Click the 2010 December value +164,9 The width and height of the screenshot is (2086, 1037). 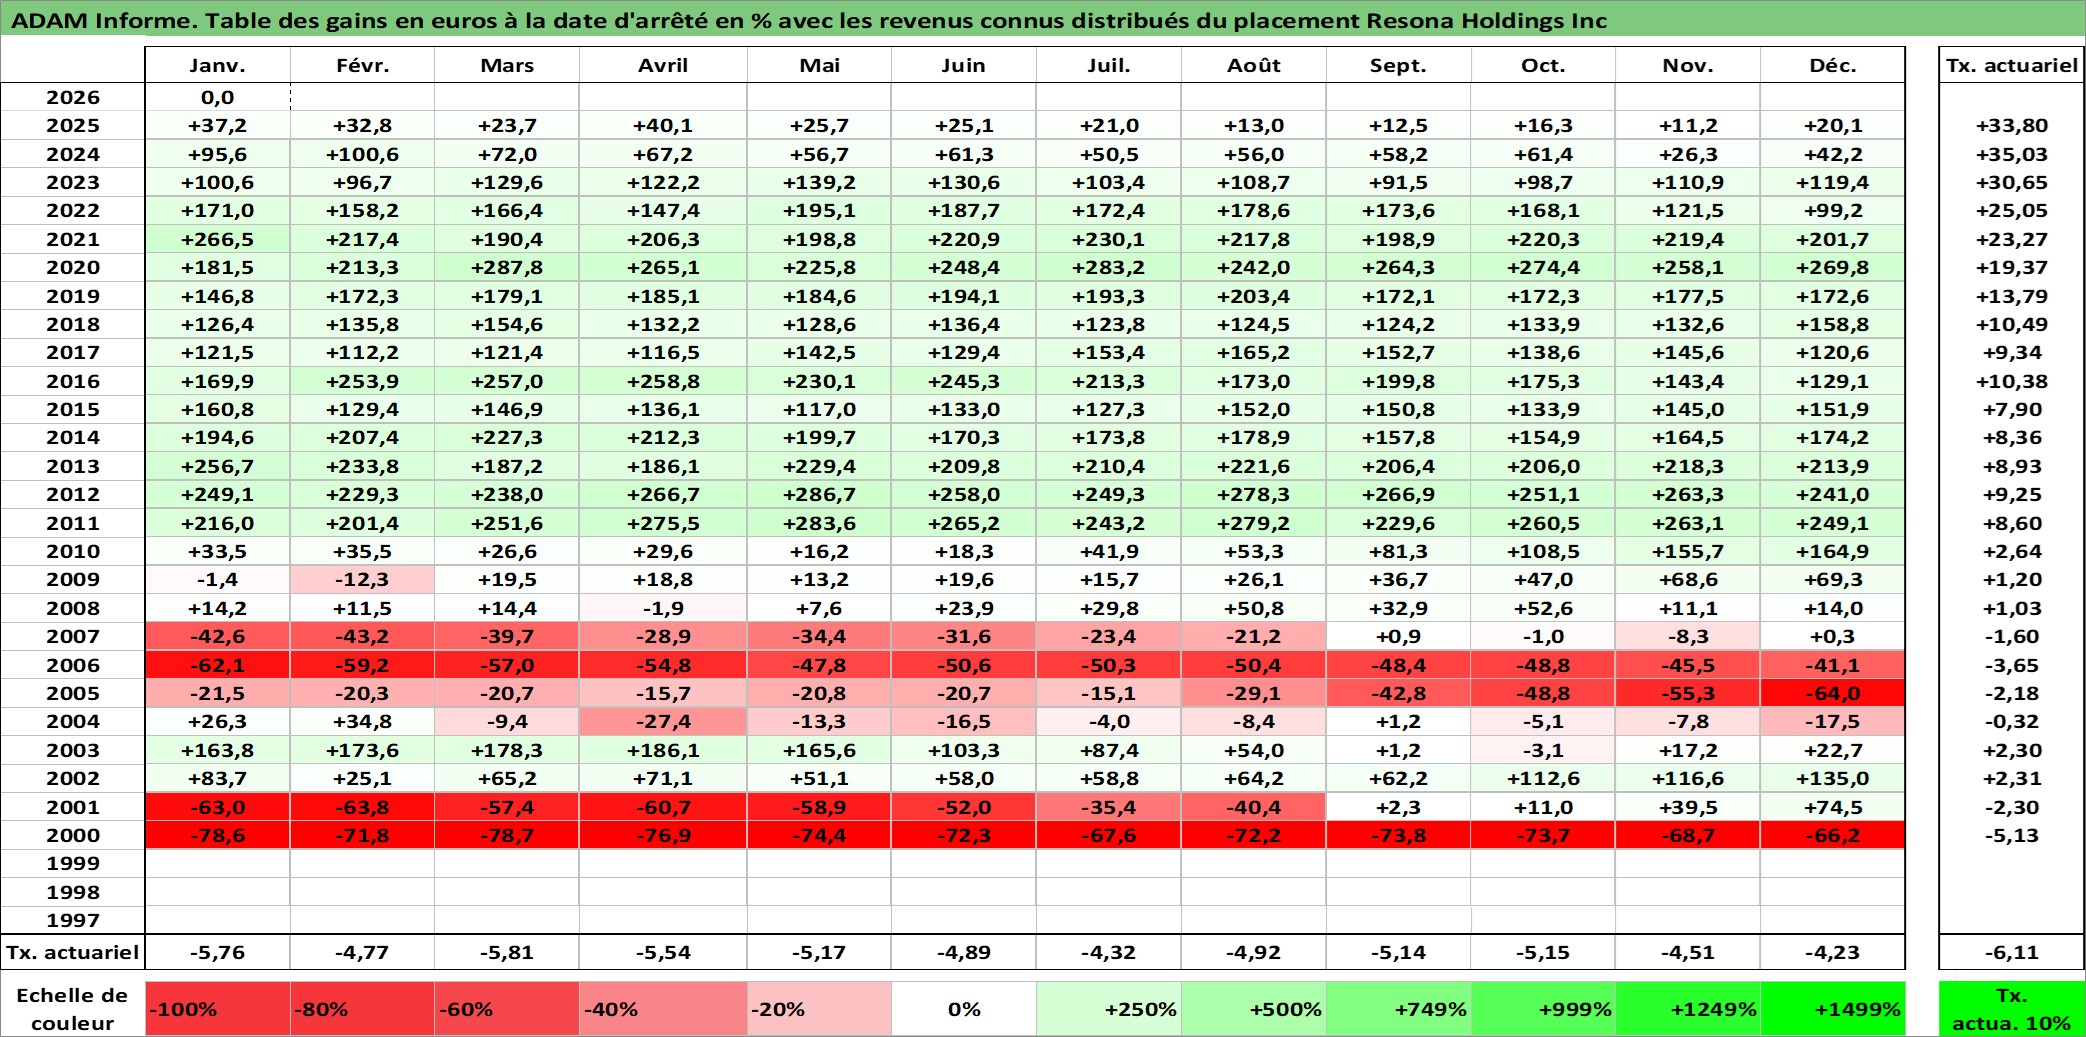[1833, 551]
